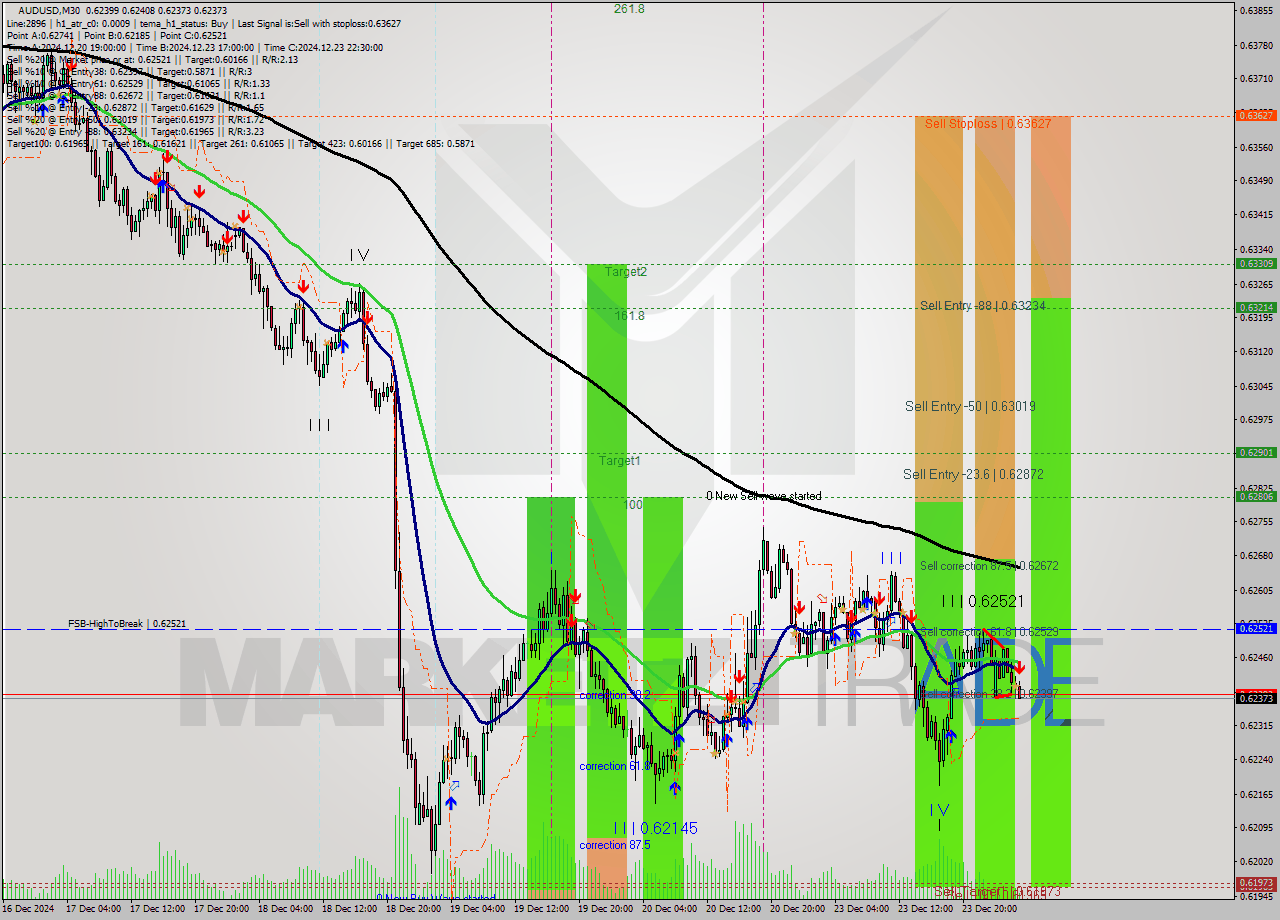
Task: Click the '100' Fibonacci level label
Action: click(633, 505)
